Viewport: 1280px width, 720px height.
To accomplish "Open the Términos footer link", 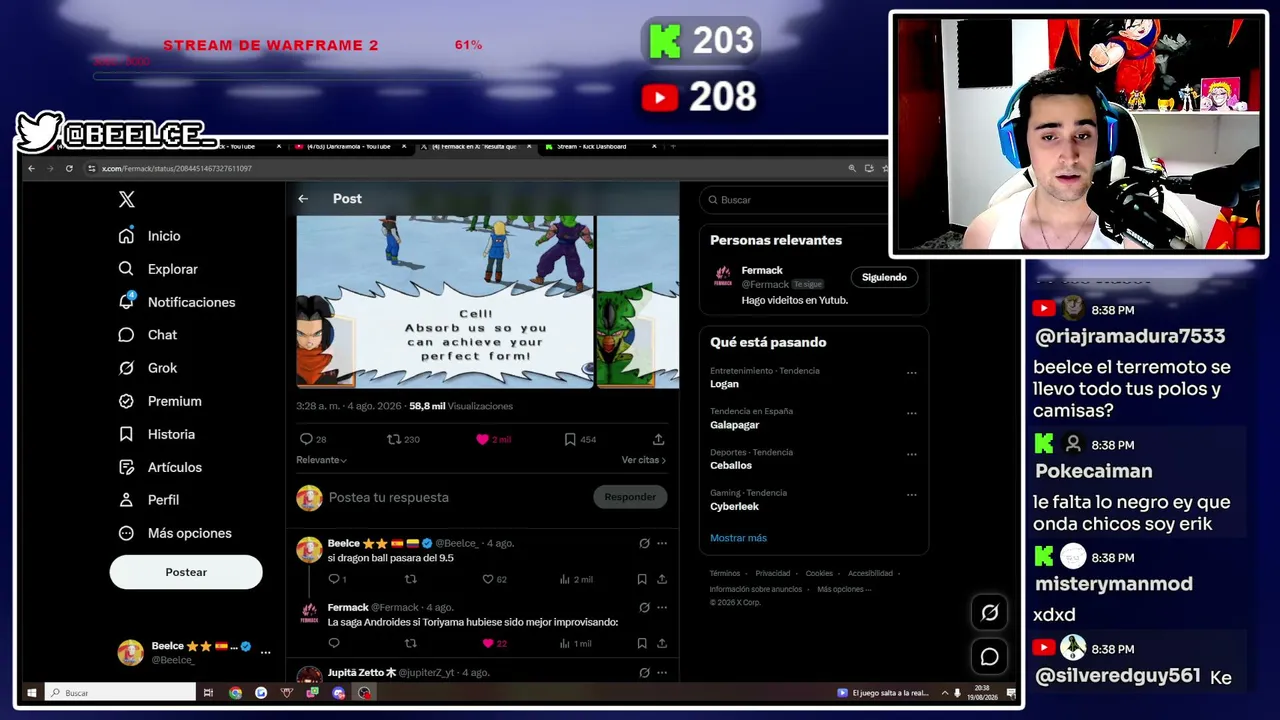I will coord(725,574).
